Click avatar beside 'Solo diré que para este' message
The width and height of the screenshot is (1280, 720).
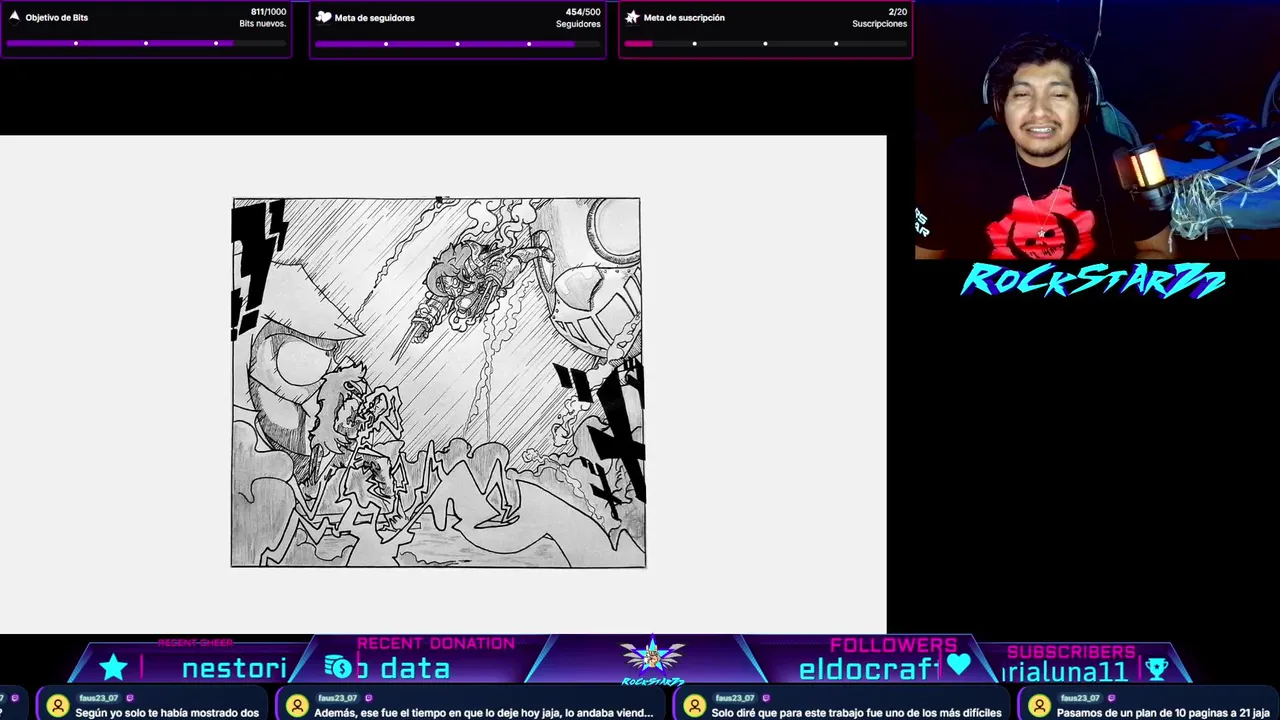[x=694, y=706]
